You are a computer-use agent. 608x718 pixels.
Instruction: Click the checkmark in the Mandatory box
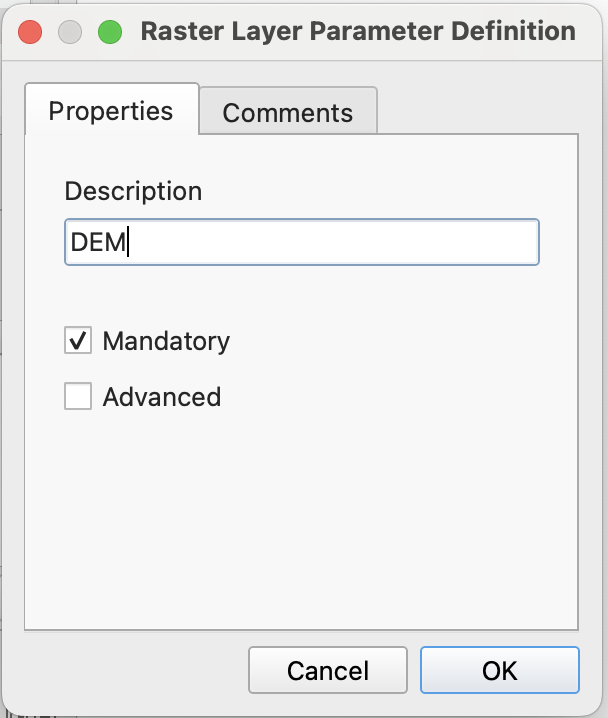[x=78, y=341]
